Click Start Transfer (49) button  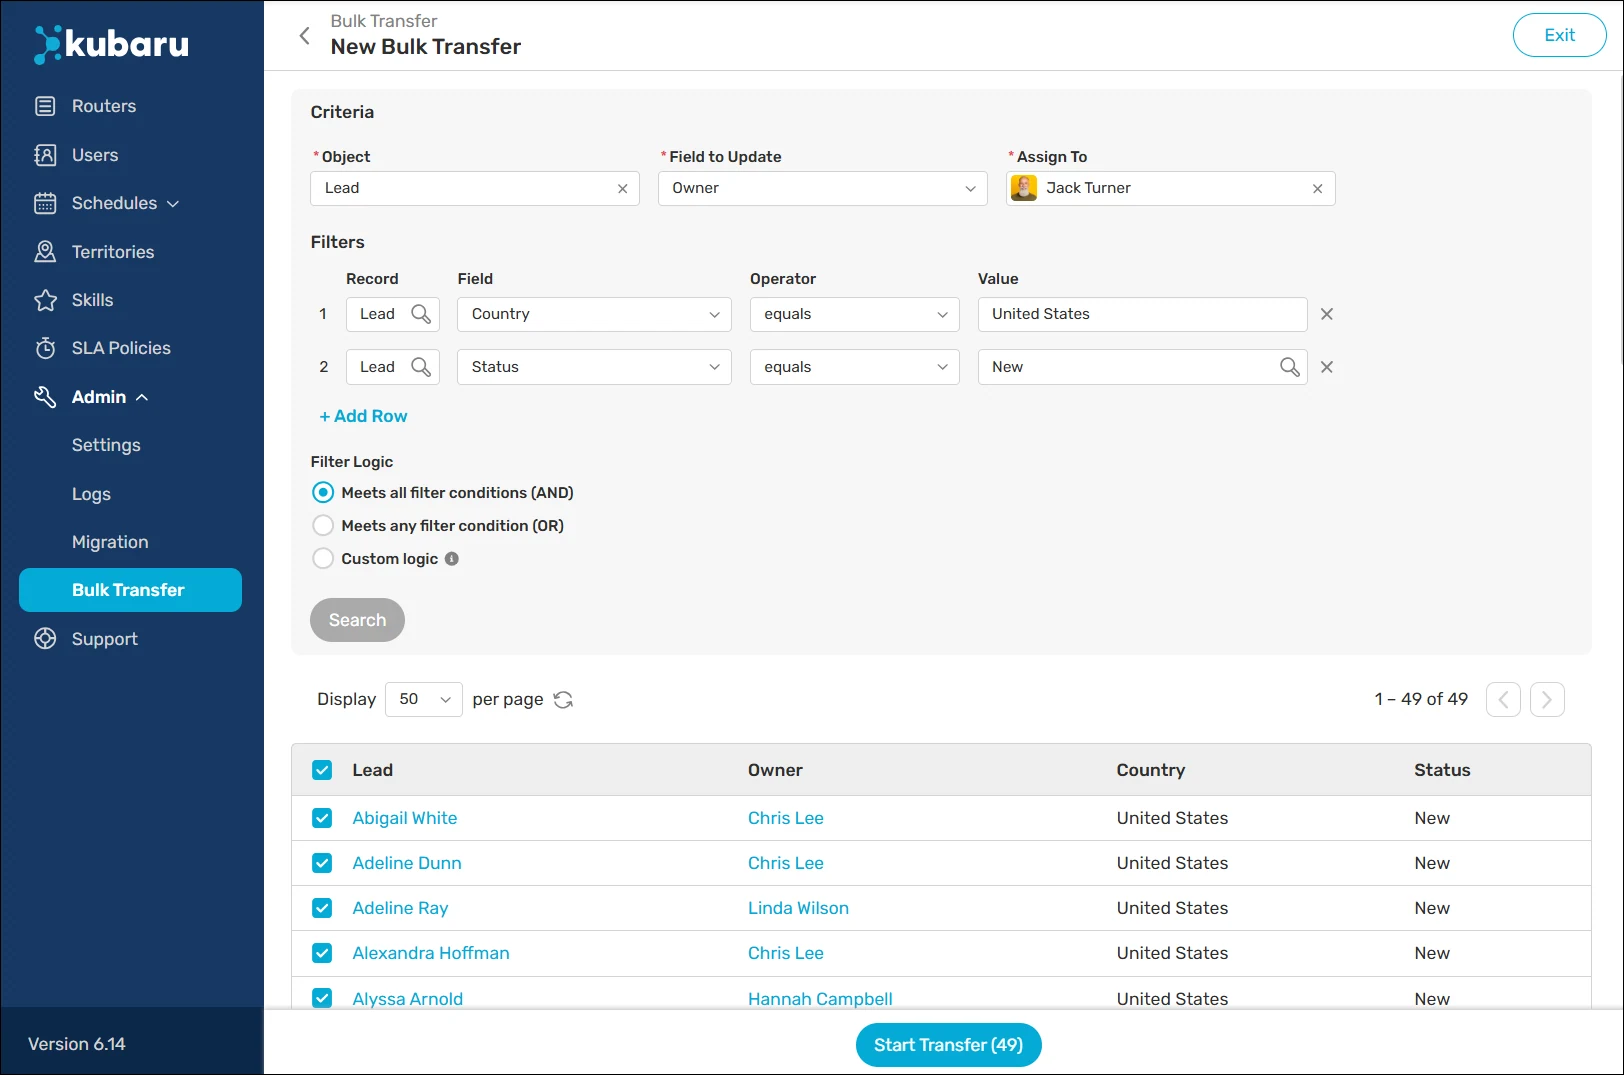point(948,1045)
